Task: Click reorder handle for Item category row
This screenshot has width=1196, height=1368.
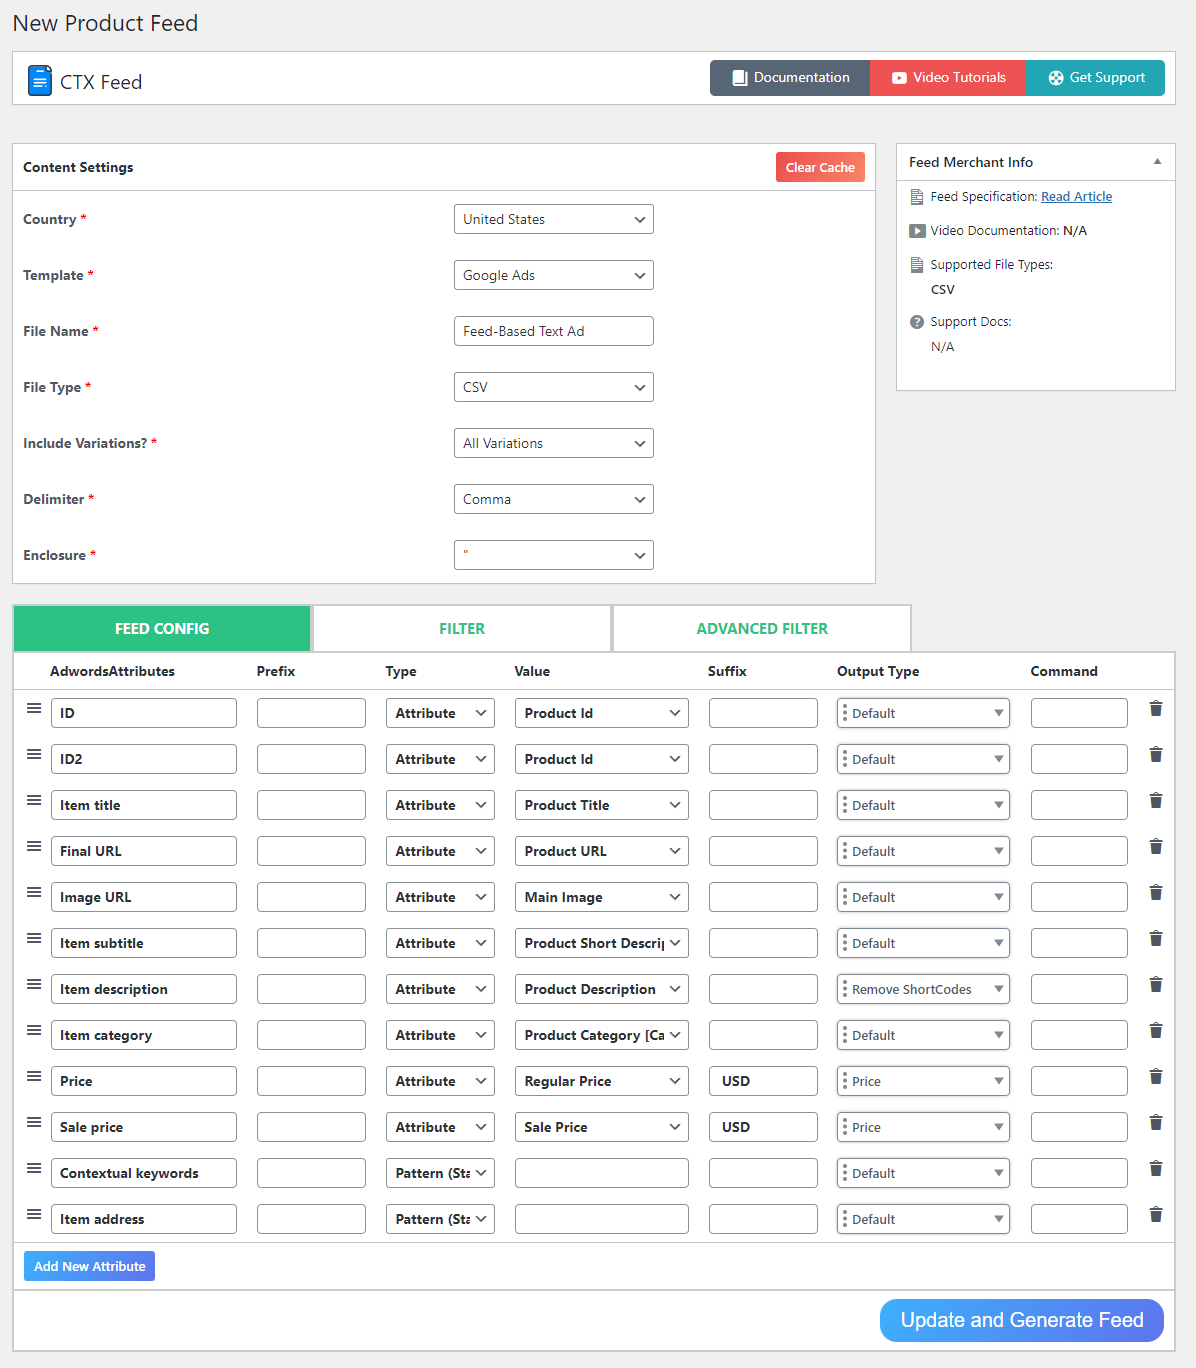Action: coord(34,1030)
